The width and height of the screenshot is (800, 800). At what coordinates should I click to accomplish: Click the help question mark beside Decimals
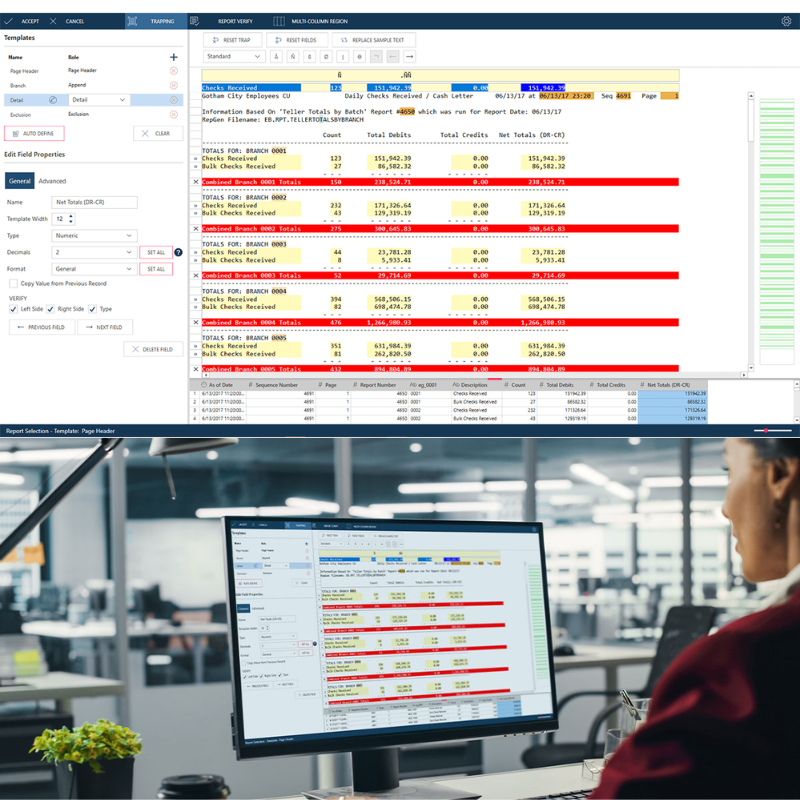(x=178, y=253)
